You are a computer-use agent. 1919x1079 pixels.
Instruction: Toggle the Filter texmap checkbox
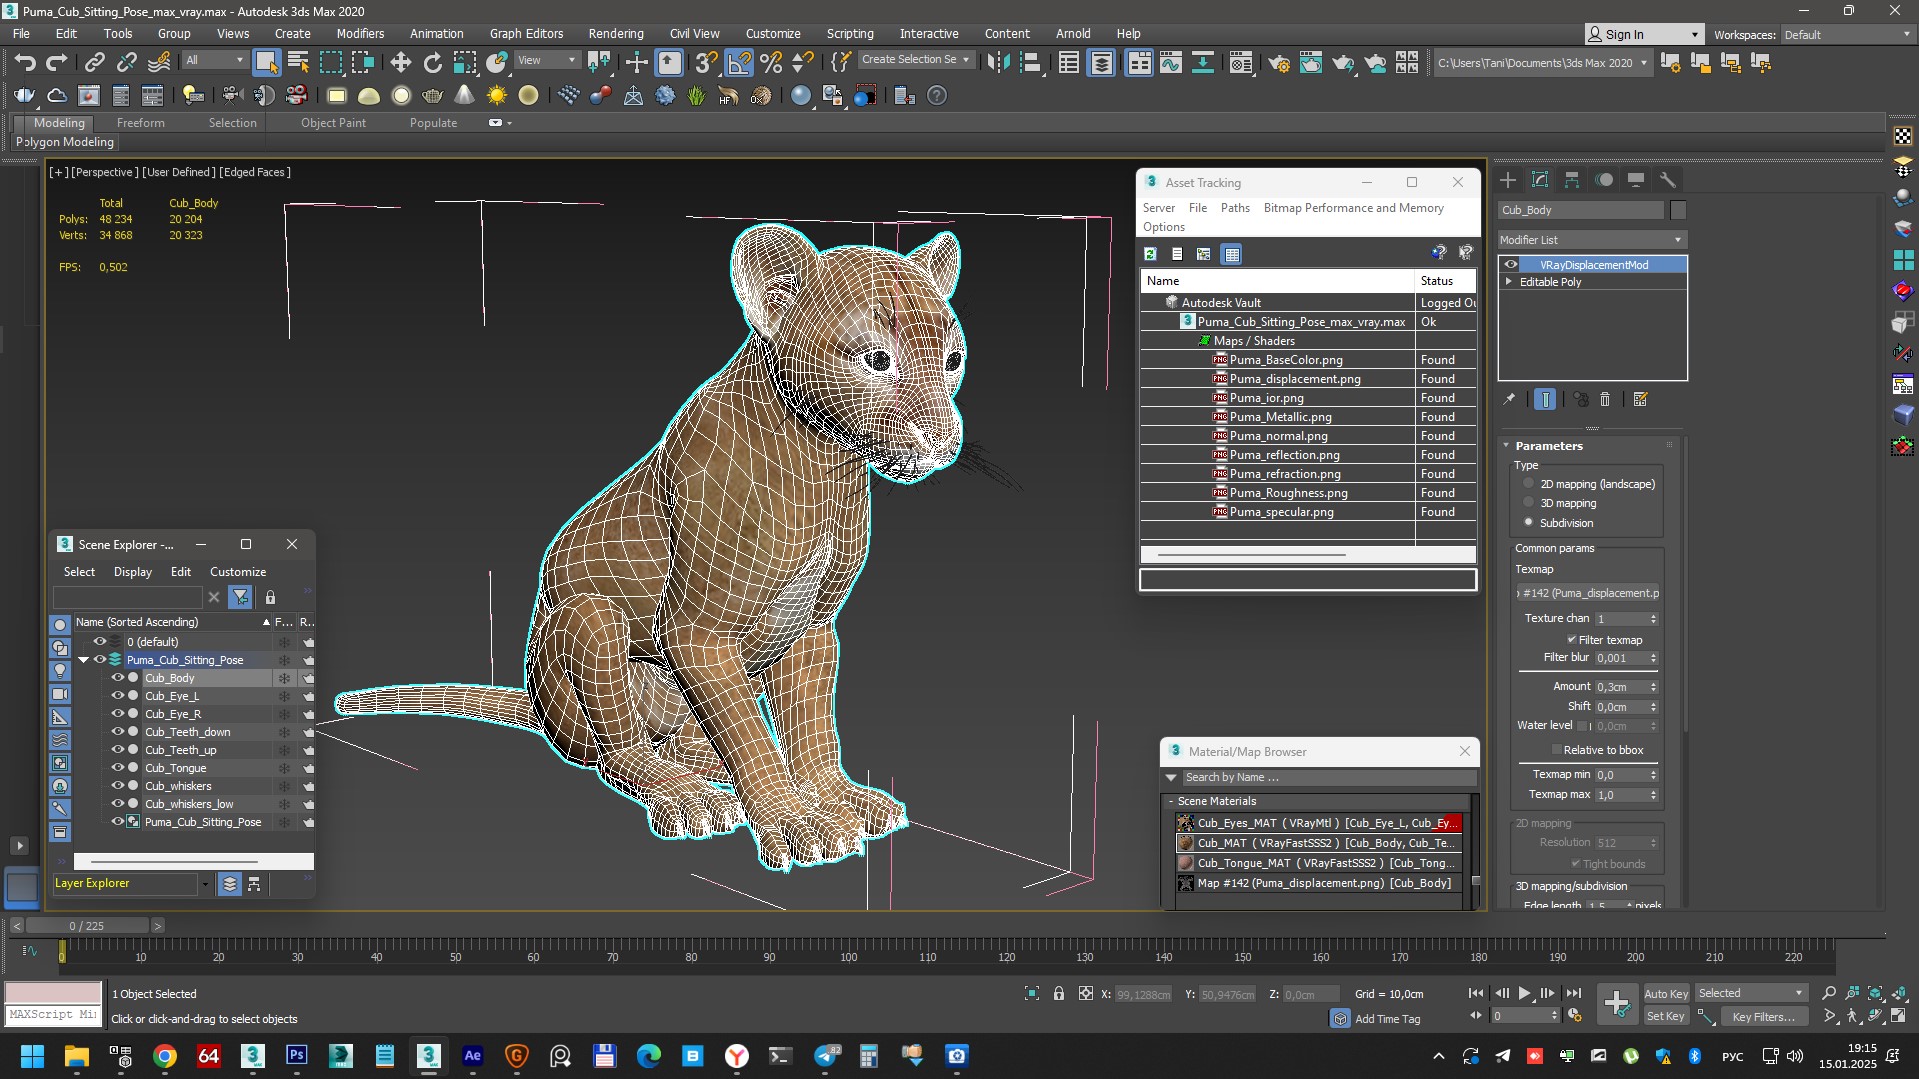1571,640
